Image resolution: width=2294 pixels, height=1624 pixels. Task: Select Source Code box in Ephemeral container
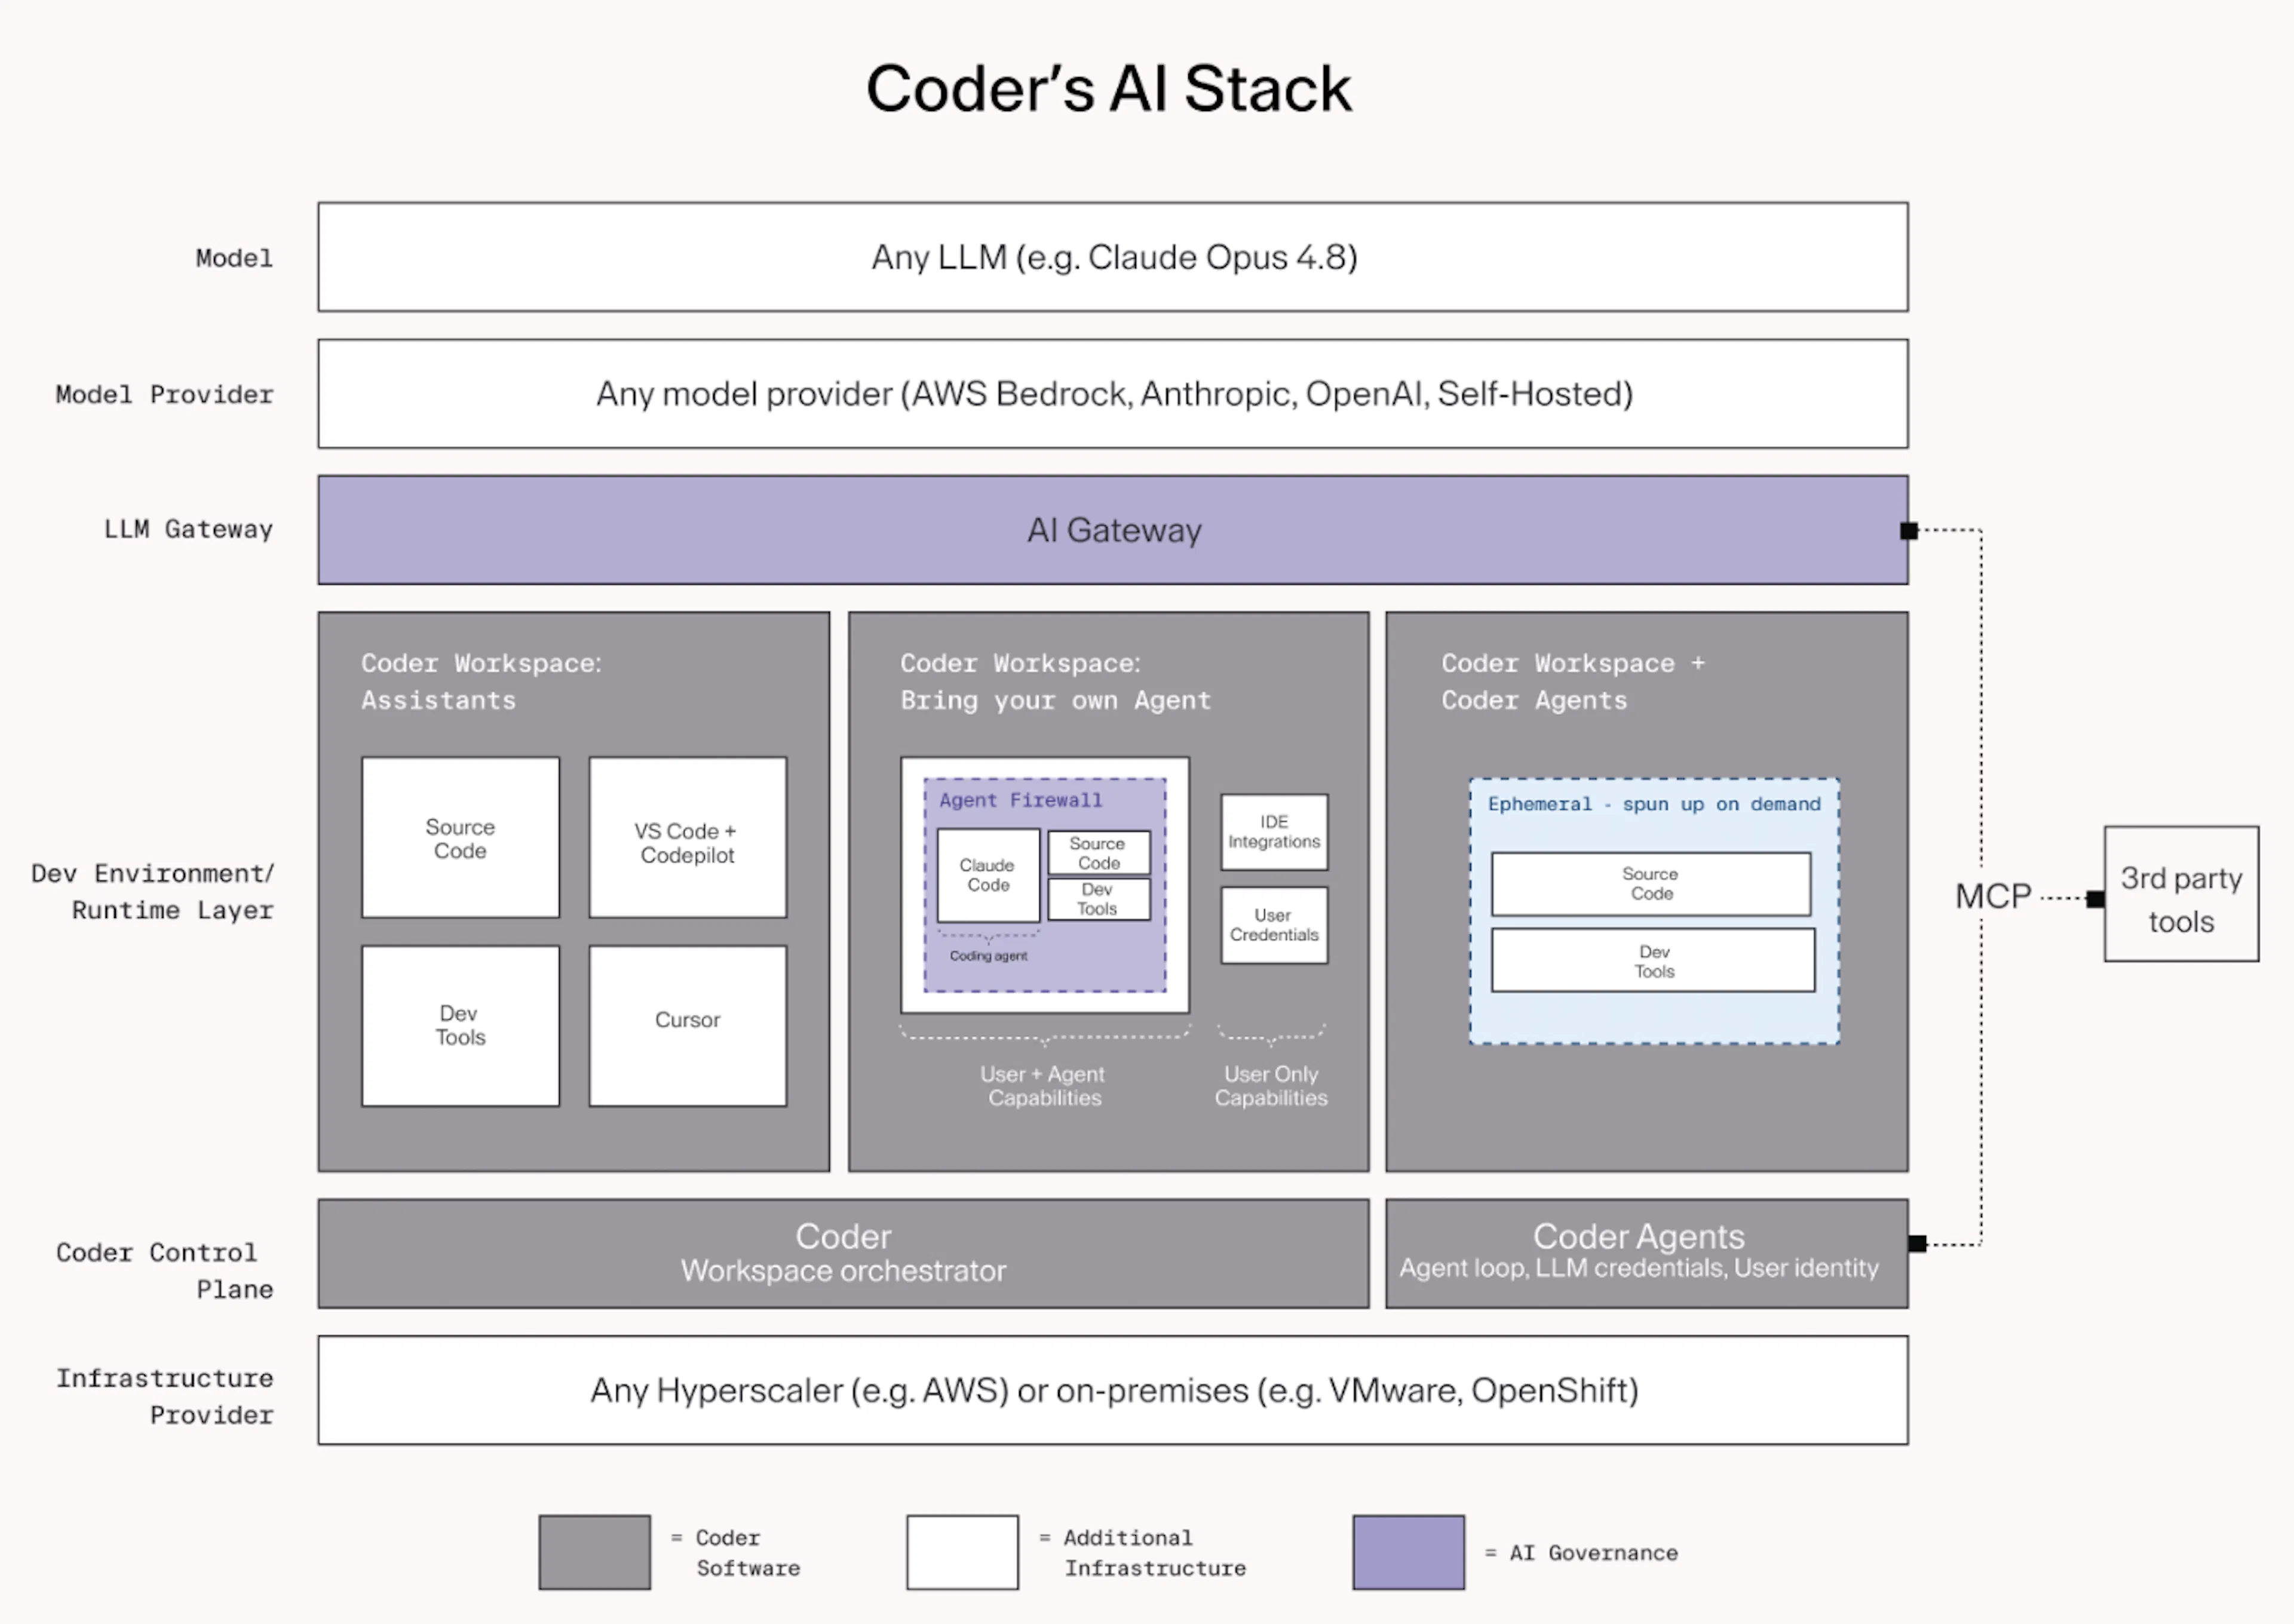click(x=1651, y=884)
